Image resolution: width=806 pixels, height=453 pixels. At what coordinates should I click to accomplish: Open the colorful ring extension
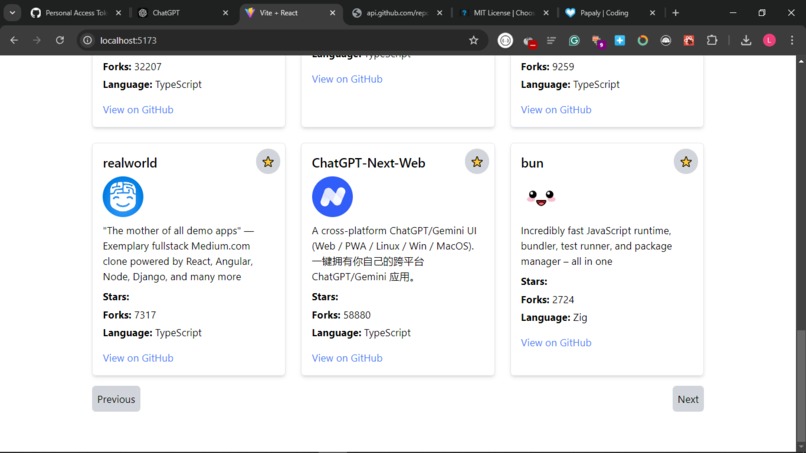pyautogui.click(x=643, y=40)
